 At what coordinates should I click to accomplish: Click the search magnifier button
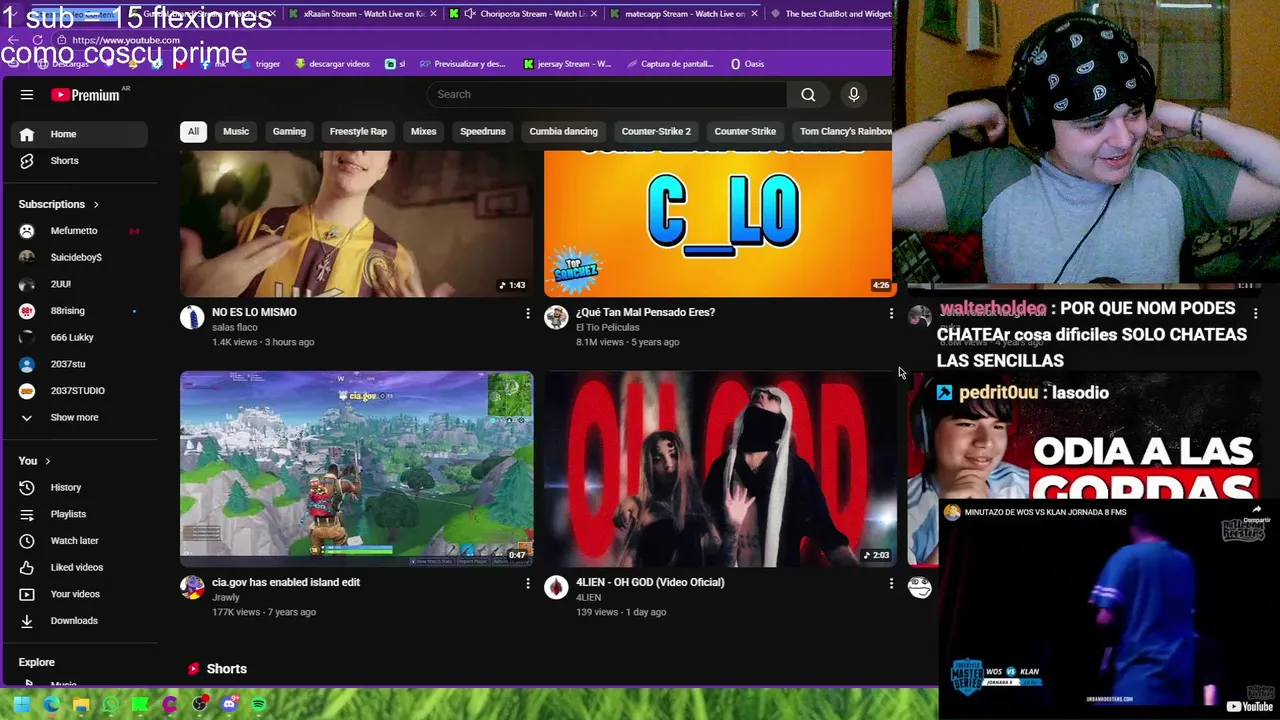click(808, 94)
